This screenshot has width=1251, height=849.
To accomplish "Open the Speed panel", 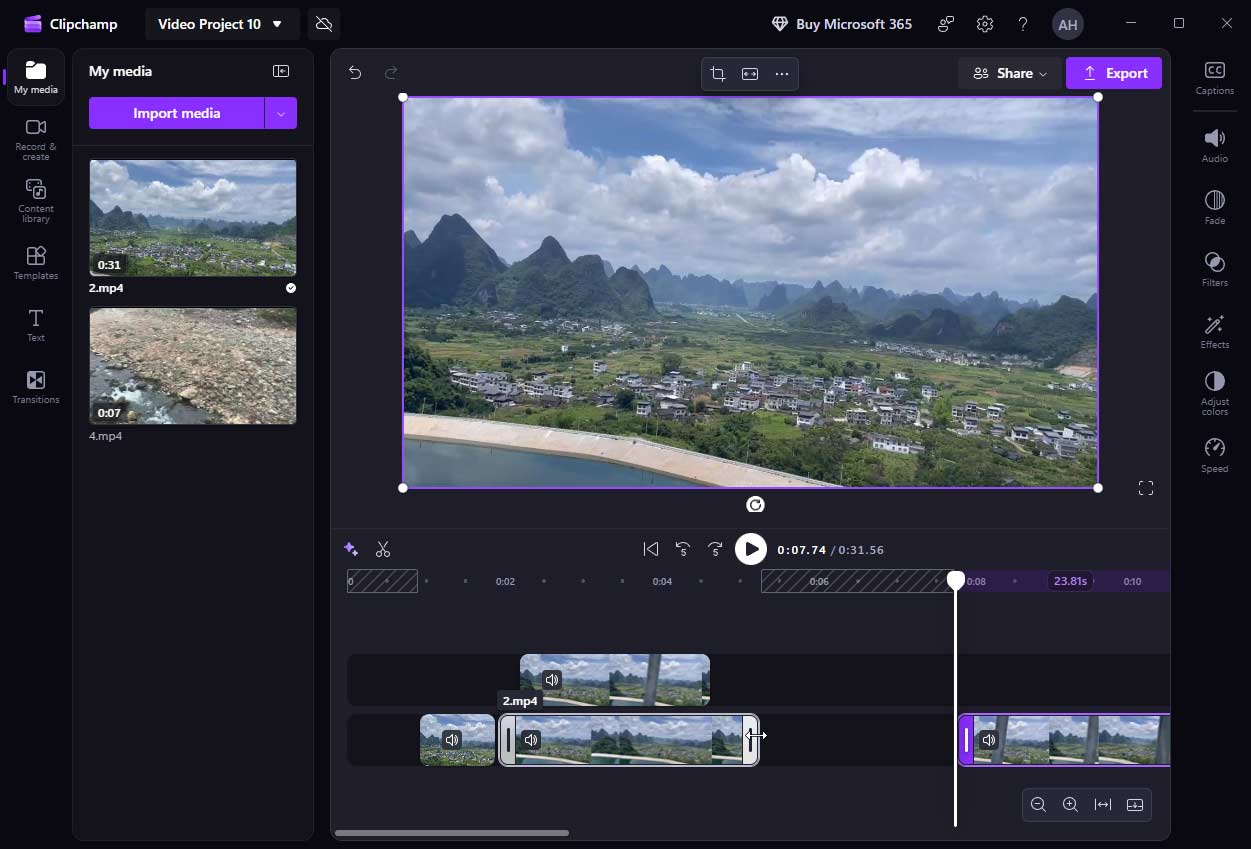I will [1213, 453].
